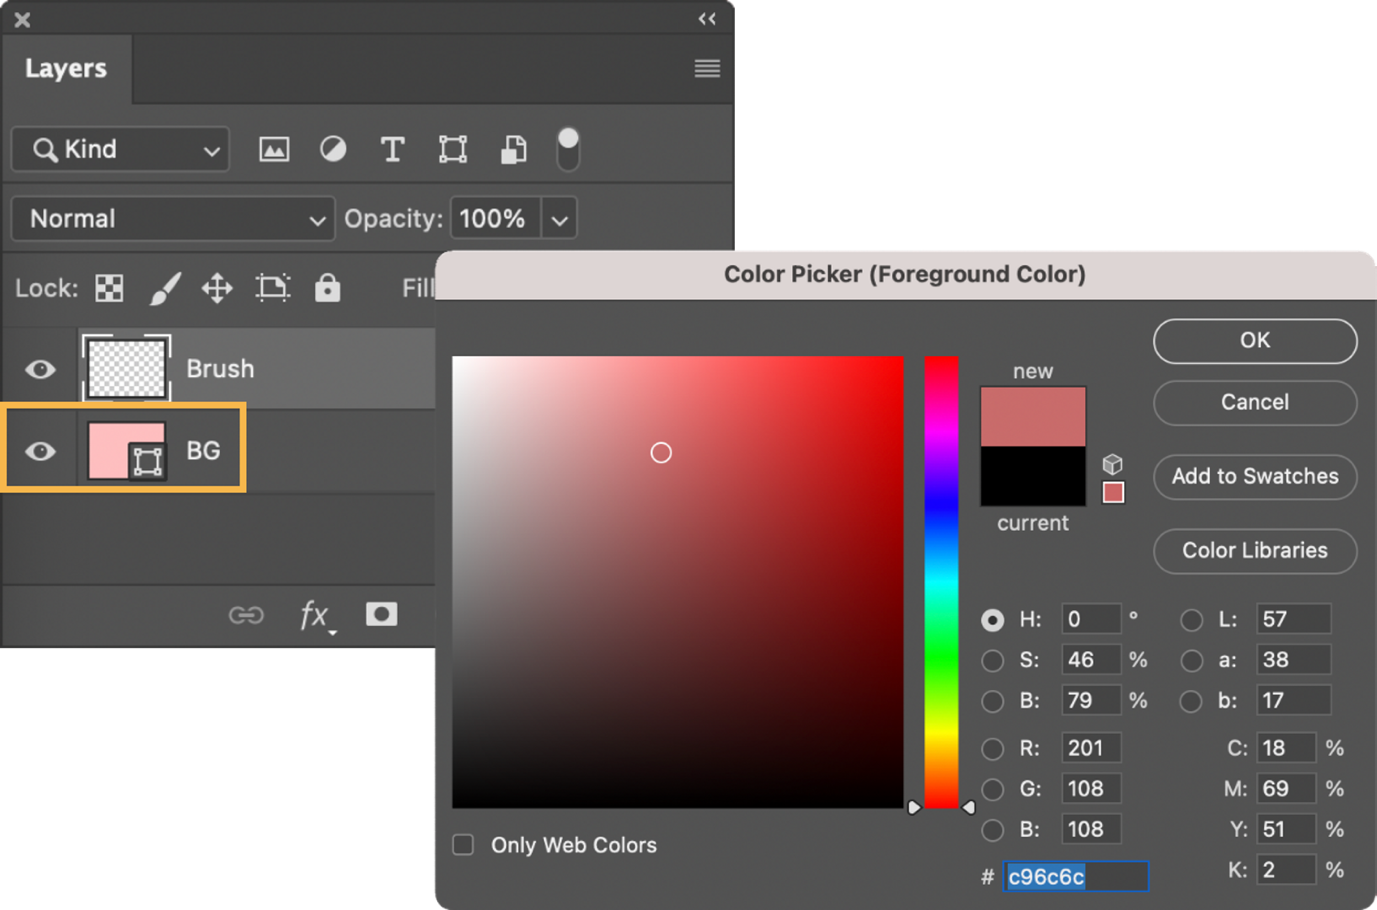Select the smart objects filter icon
The height and width of the screenshot is (910, 1377).
pos(513,149)
